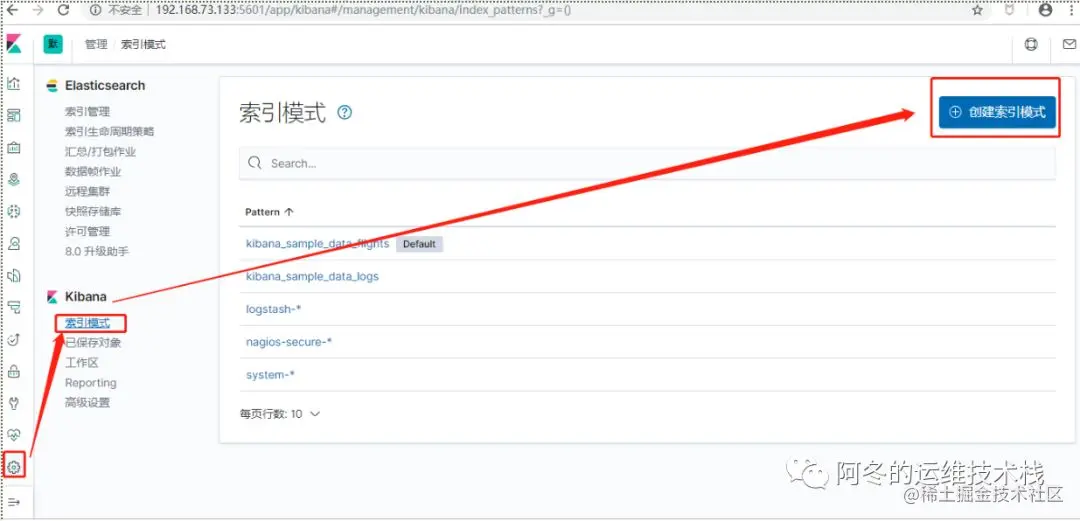1080x521 pixels.
Task: Select 索引模式 under Kibana section
Action: click(x=87, y=323)
